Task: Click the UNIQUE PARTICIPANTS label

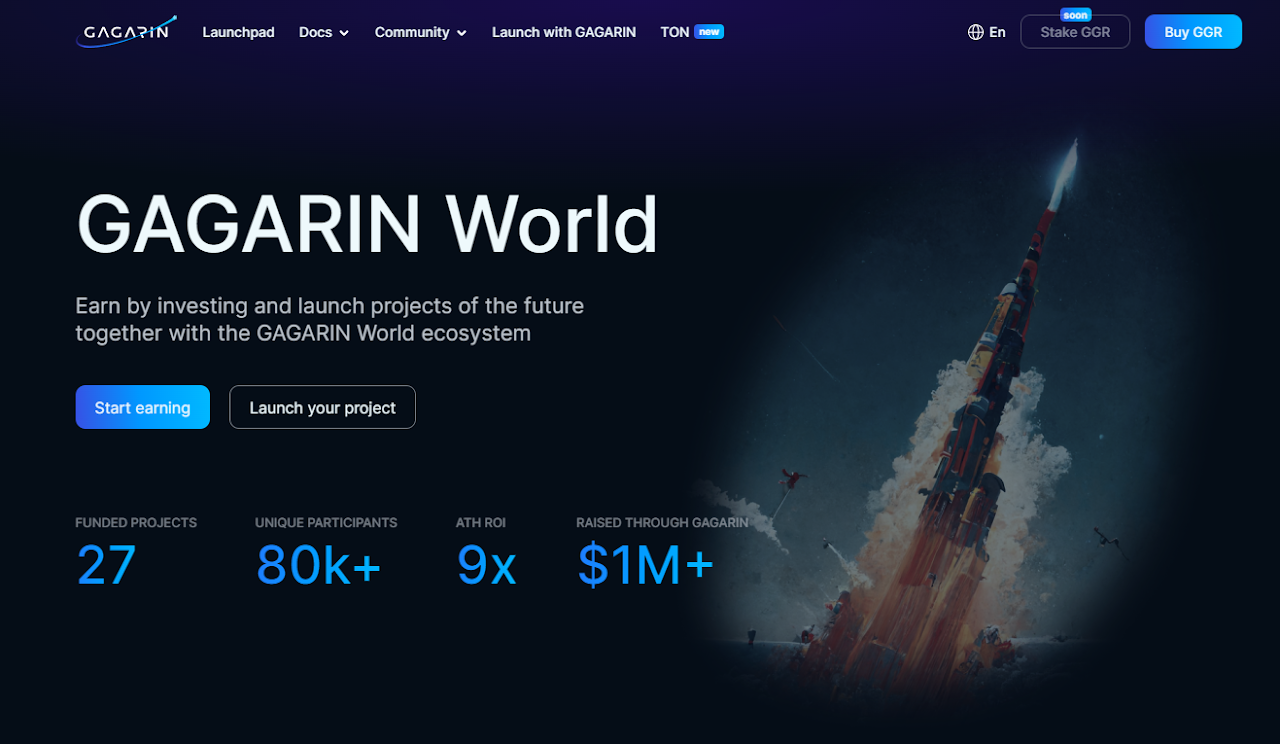Action: click(x=326, y=523)
